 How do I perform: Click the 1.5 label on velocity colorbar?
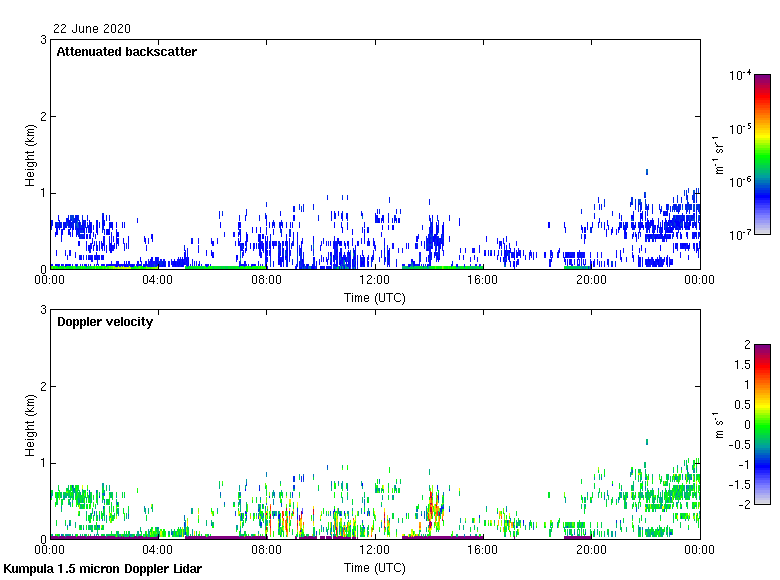tap(742, 365)
